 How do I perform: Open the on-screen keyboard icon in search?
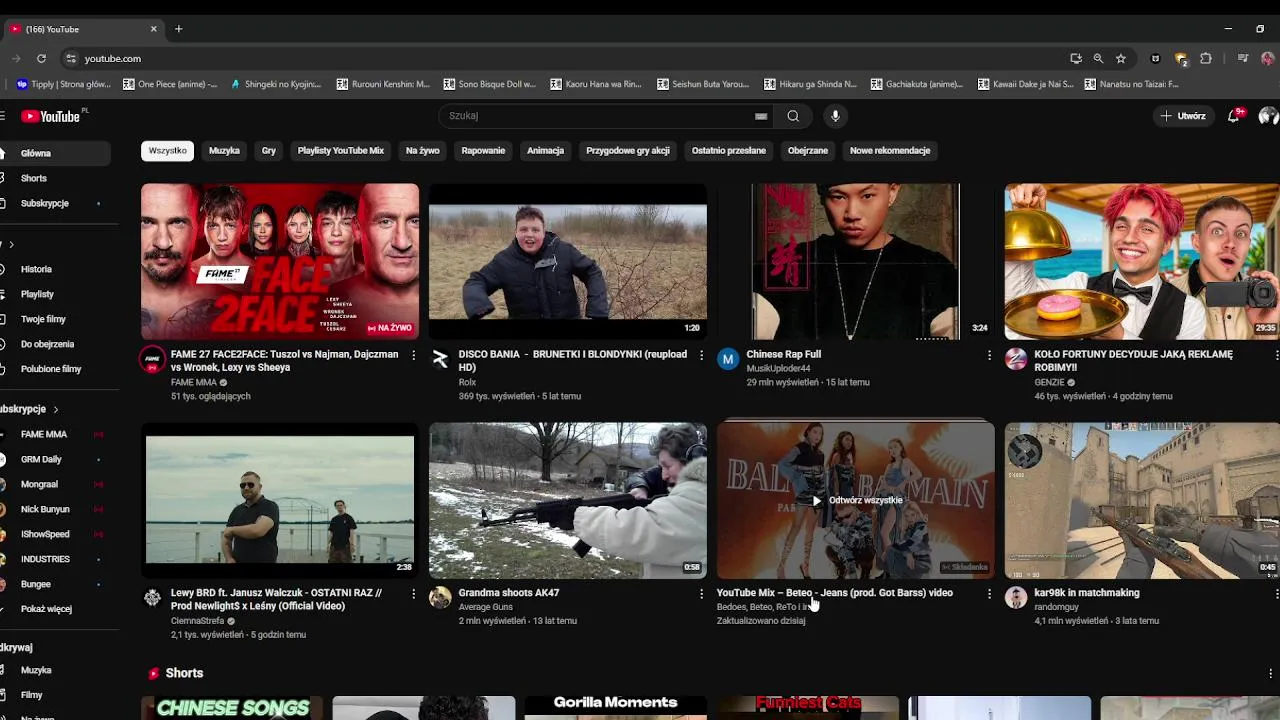(761, 116)
